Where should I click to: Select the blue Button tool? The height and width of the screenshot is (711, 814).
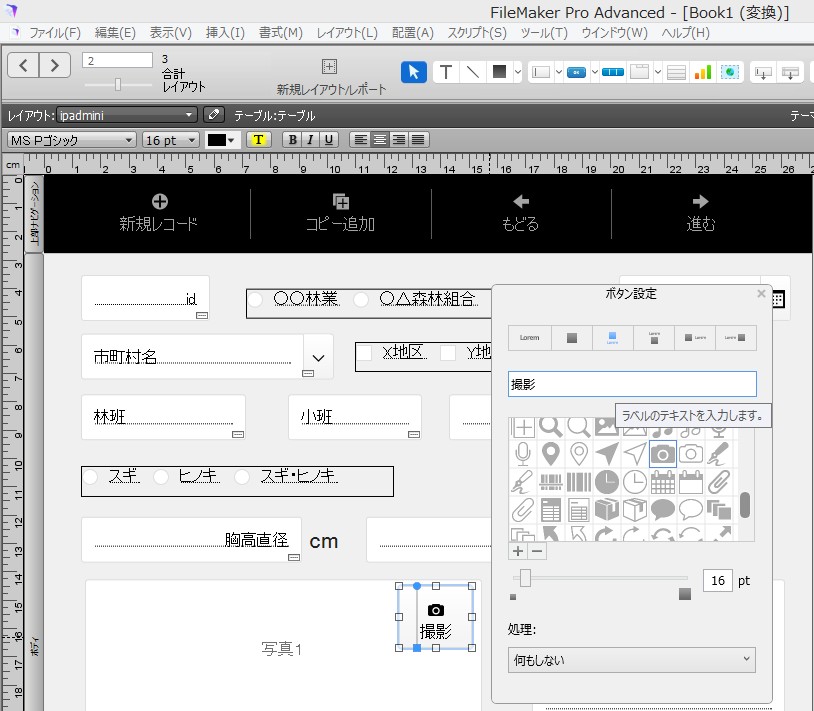(576, 72)
